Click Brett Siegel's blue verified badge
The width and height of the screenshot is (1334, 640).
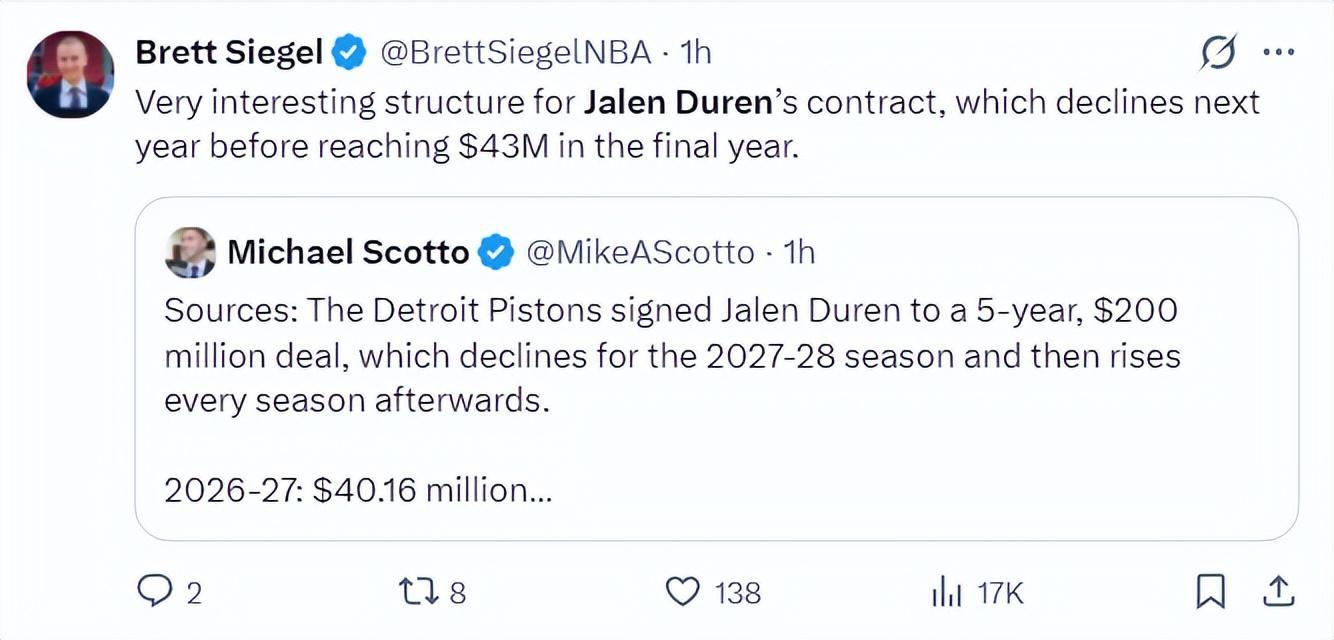[x=348, y=52]
